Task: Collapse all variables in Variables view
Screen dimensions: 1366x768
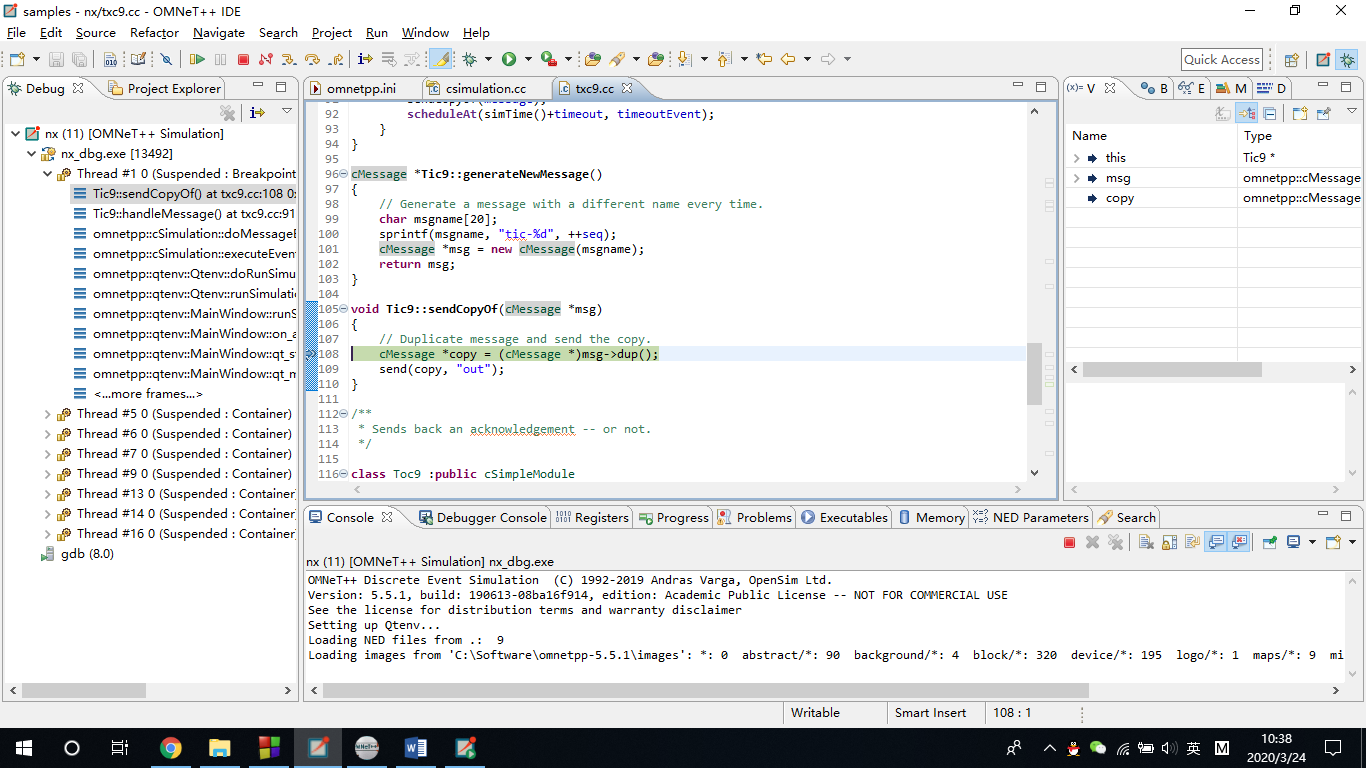Action: pyautogui.click(x=1269, y=114)
